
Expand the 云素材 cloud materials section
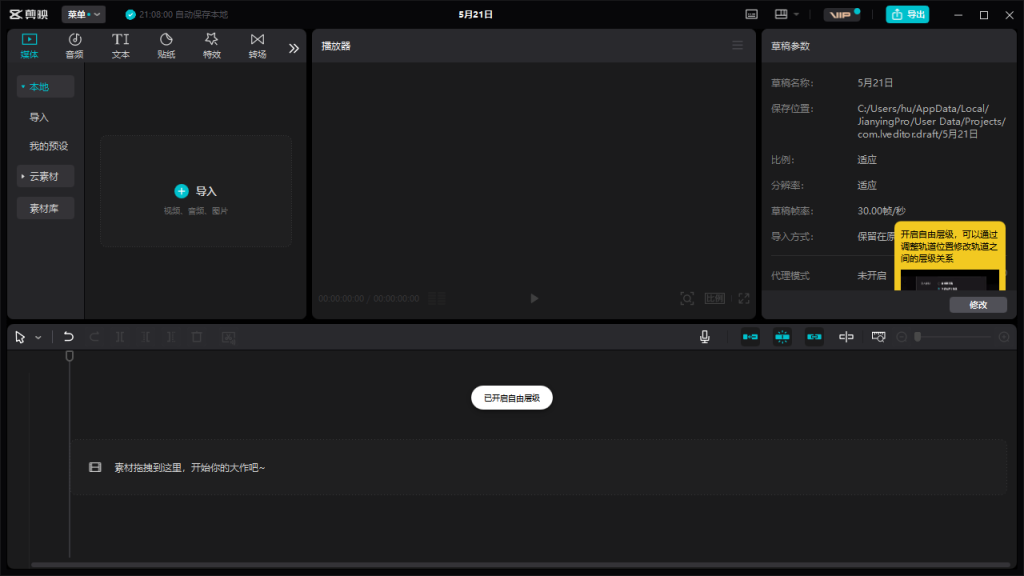[45, 176]
